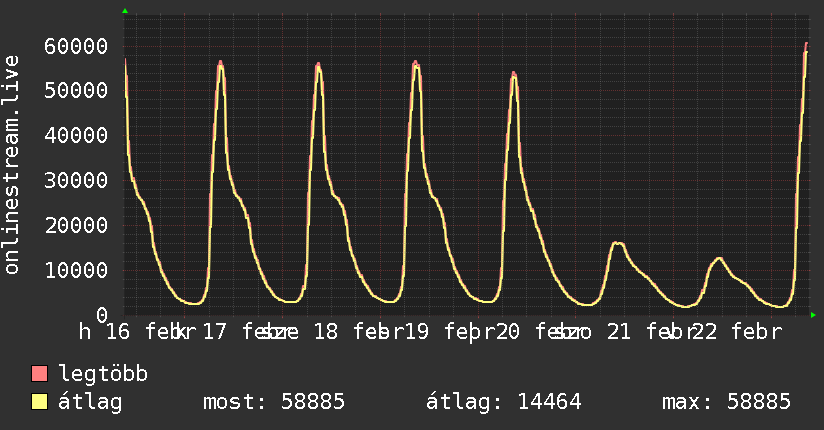Click the green arrow at x-axis right end
This screenshot has height=430, width=824.
pos(814,315)
